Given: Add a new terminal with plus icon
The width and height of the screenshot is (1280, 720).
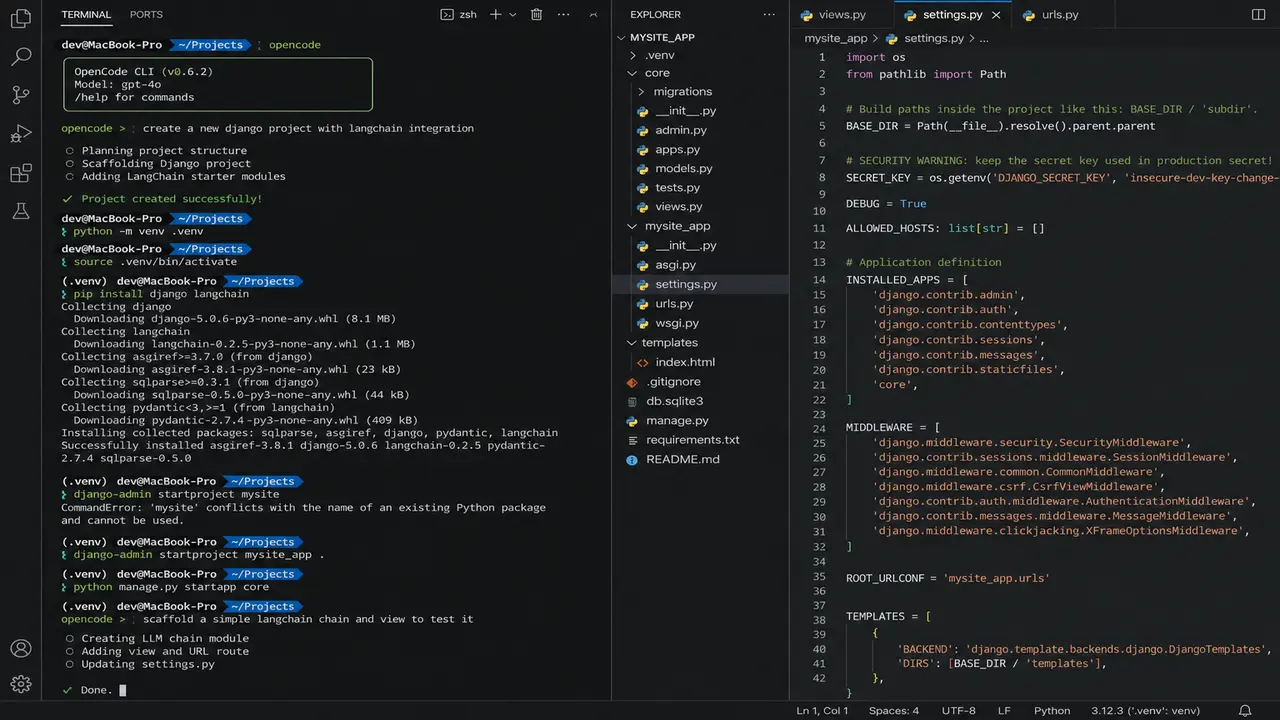Looking at the screenshot, I should coord(495,14).
